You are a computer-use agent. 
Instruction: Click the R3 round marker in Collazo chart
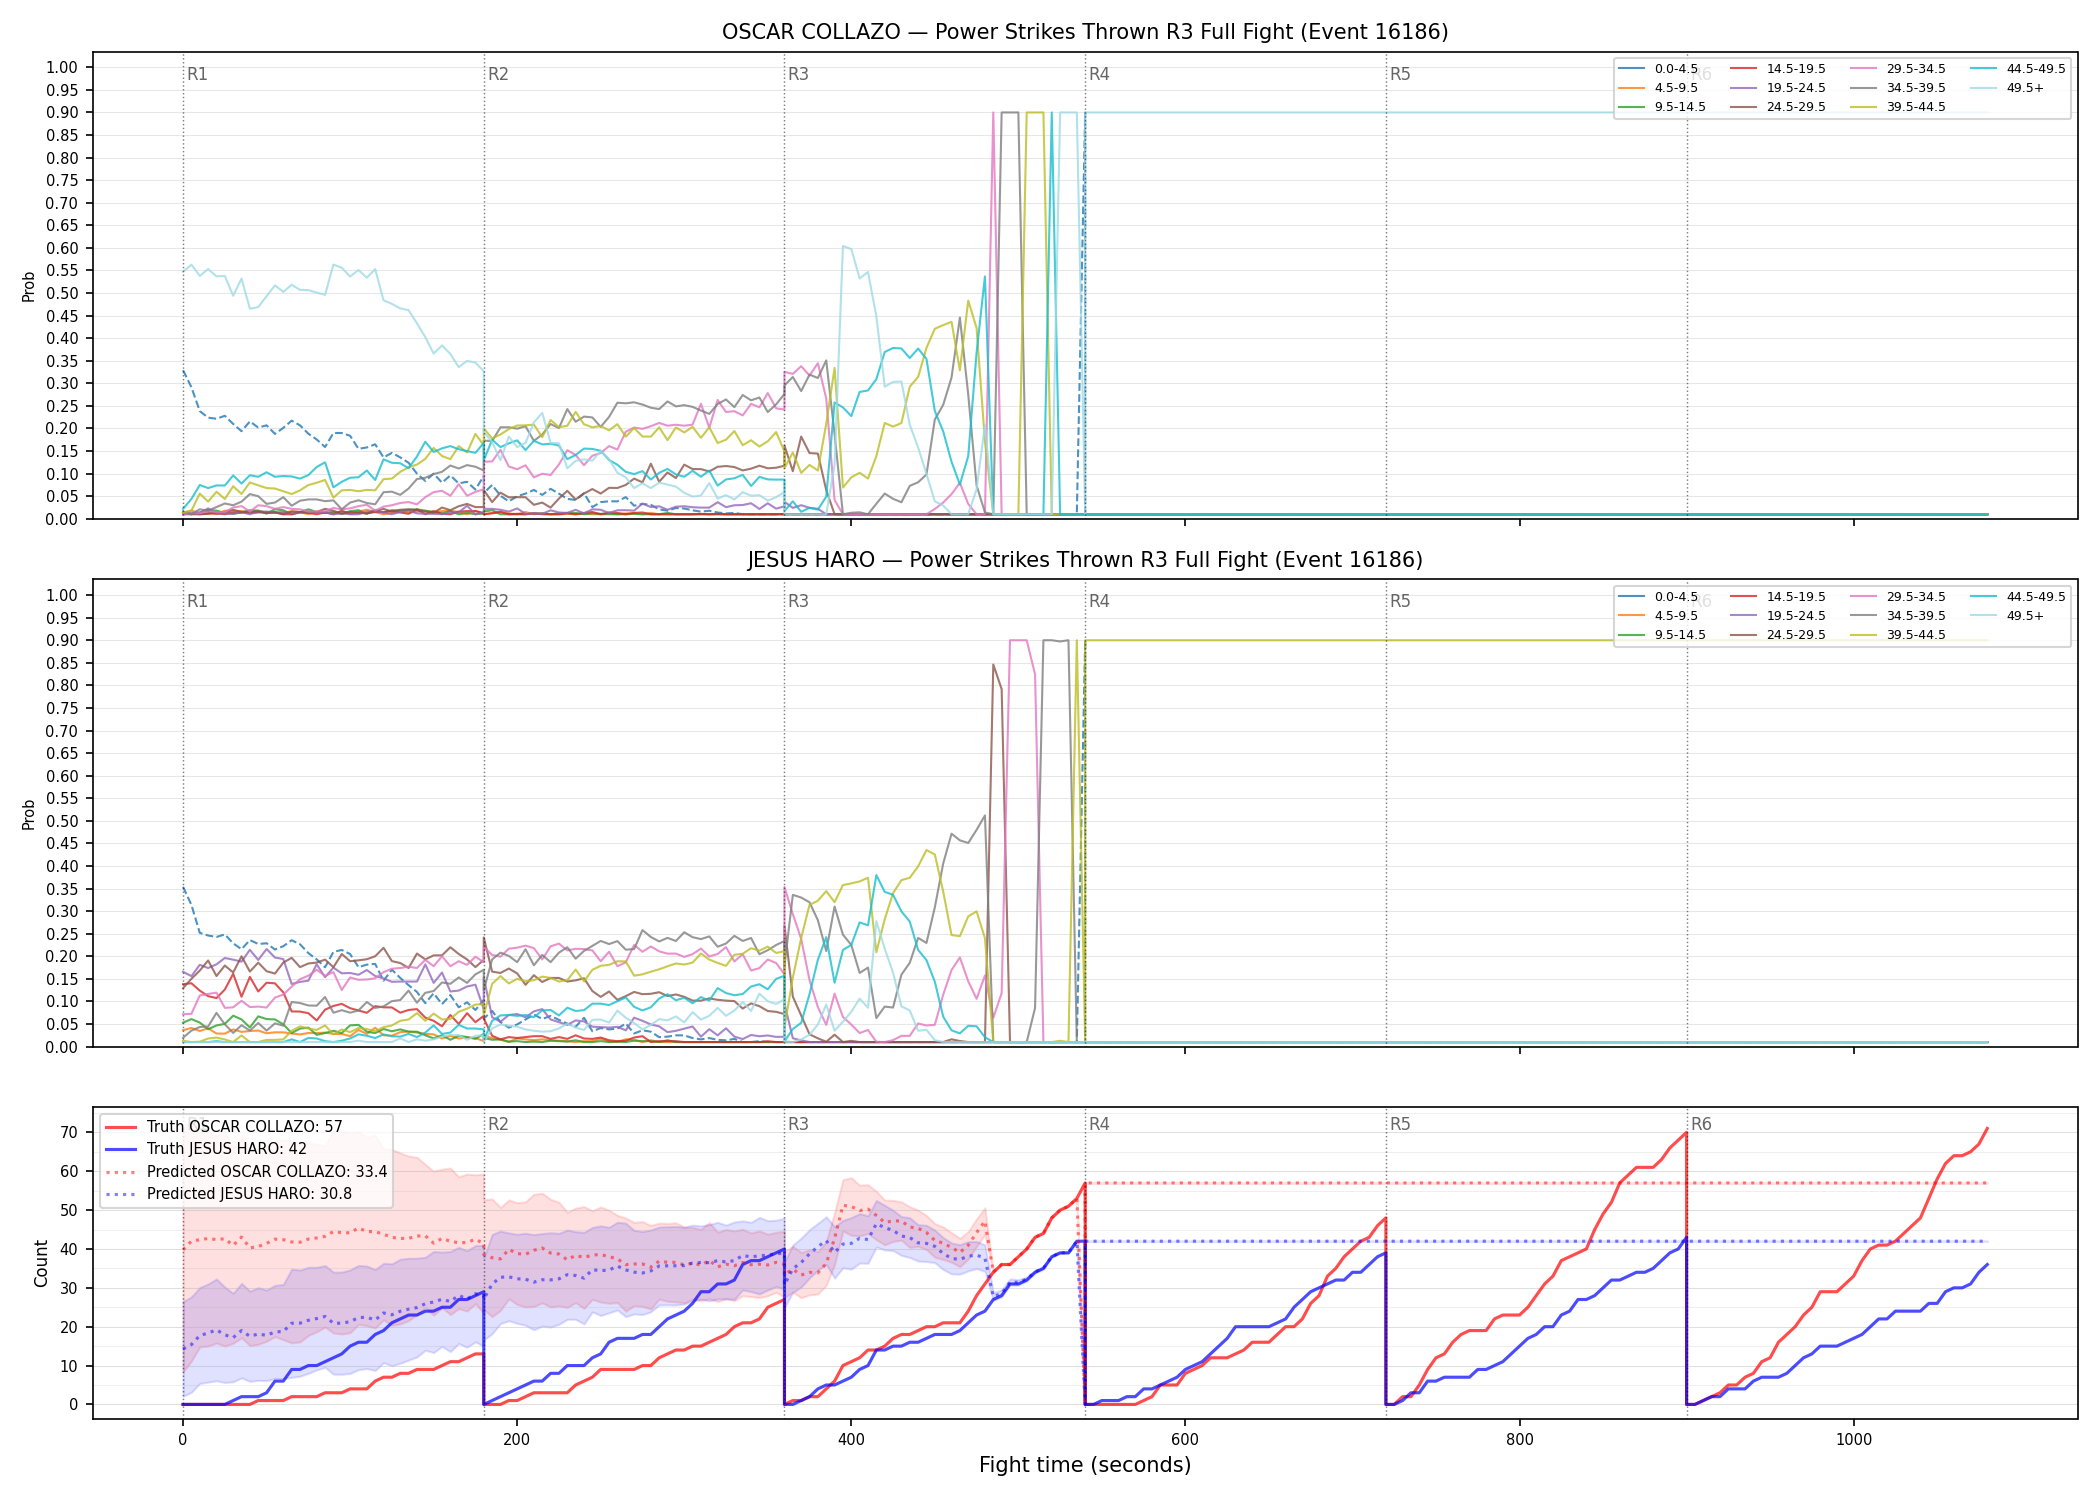click(x=798, y=74)
